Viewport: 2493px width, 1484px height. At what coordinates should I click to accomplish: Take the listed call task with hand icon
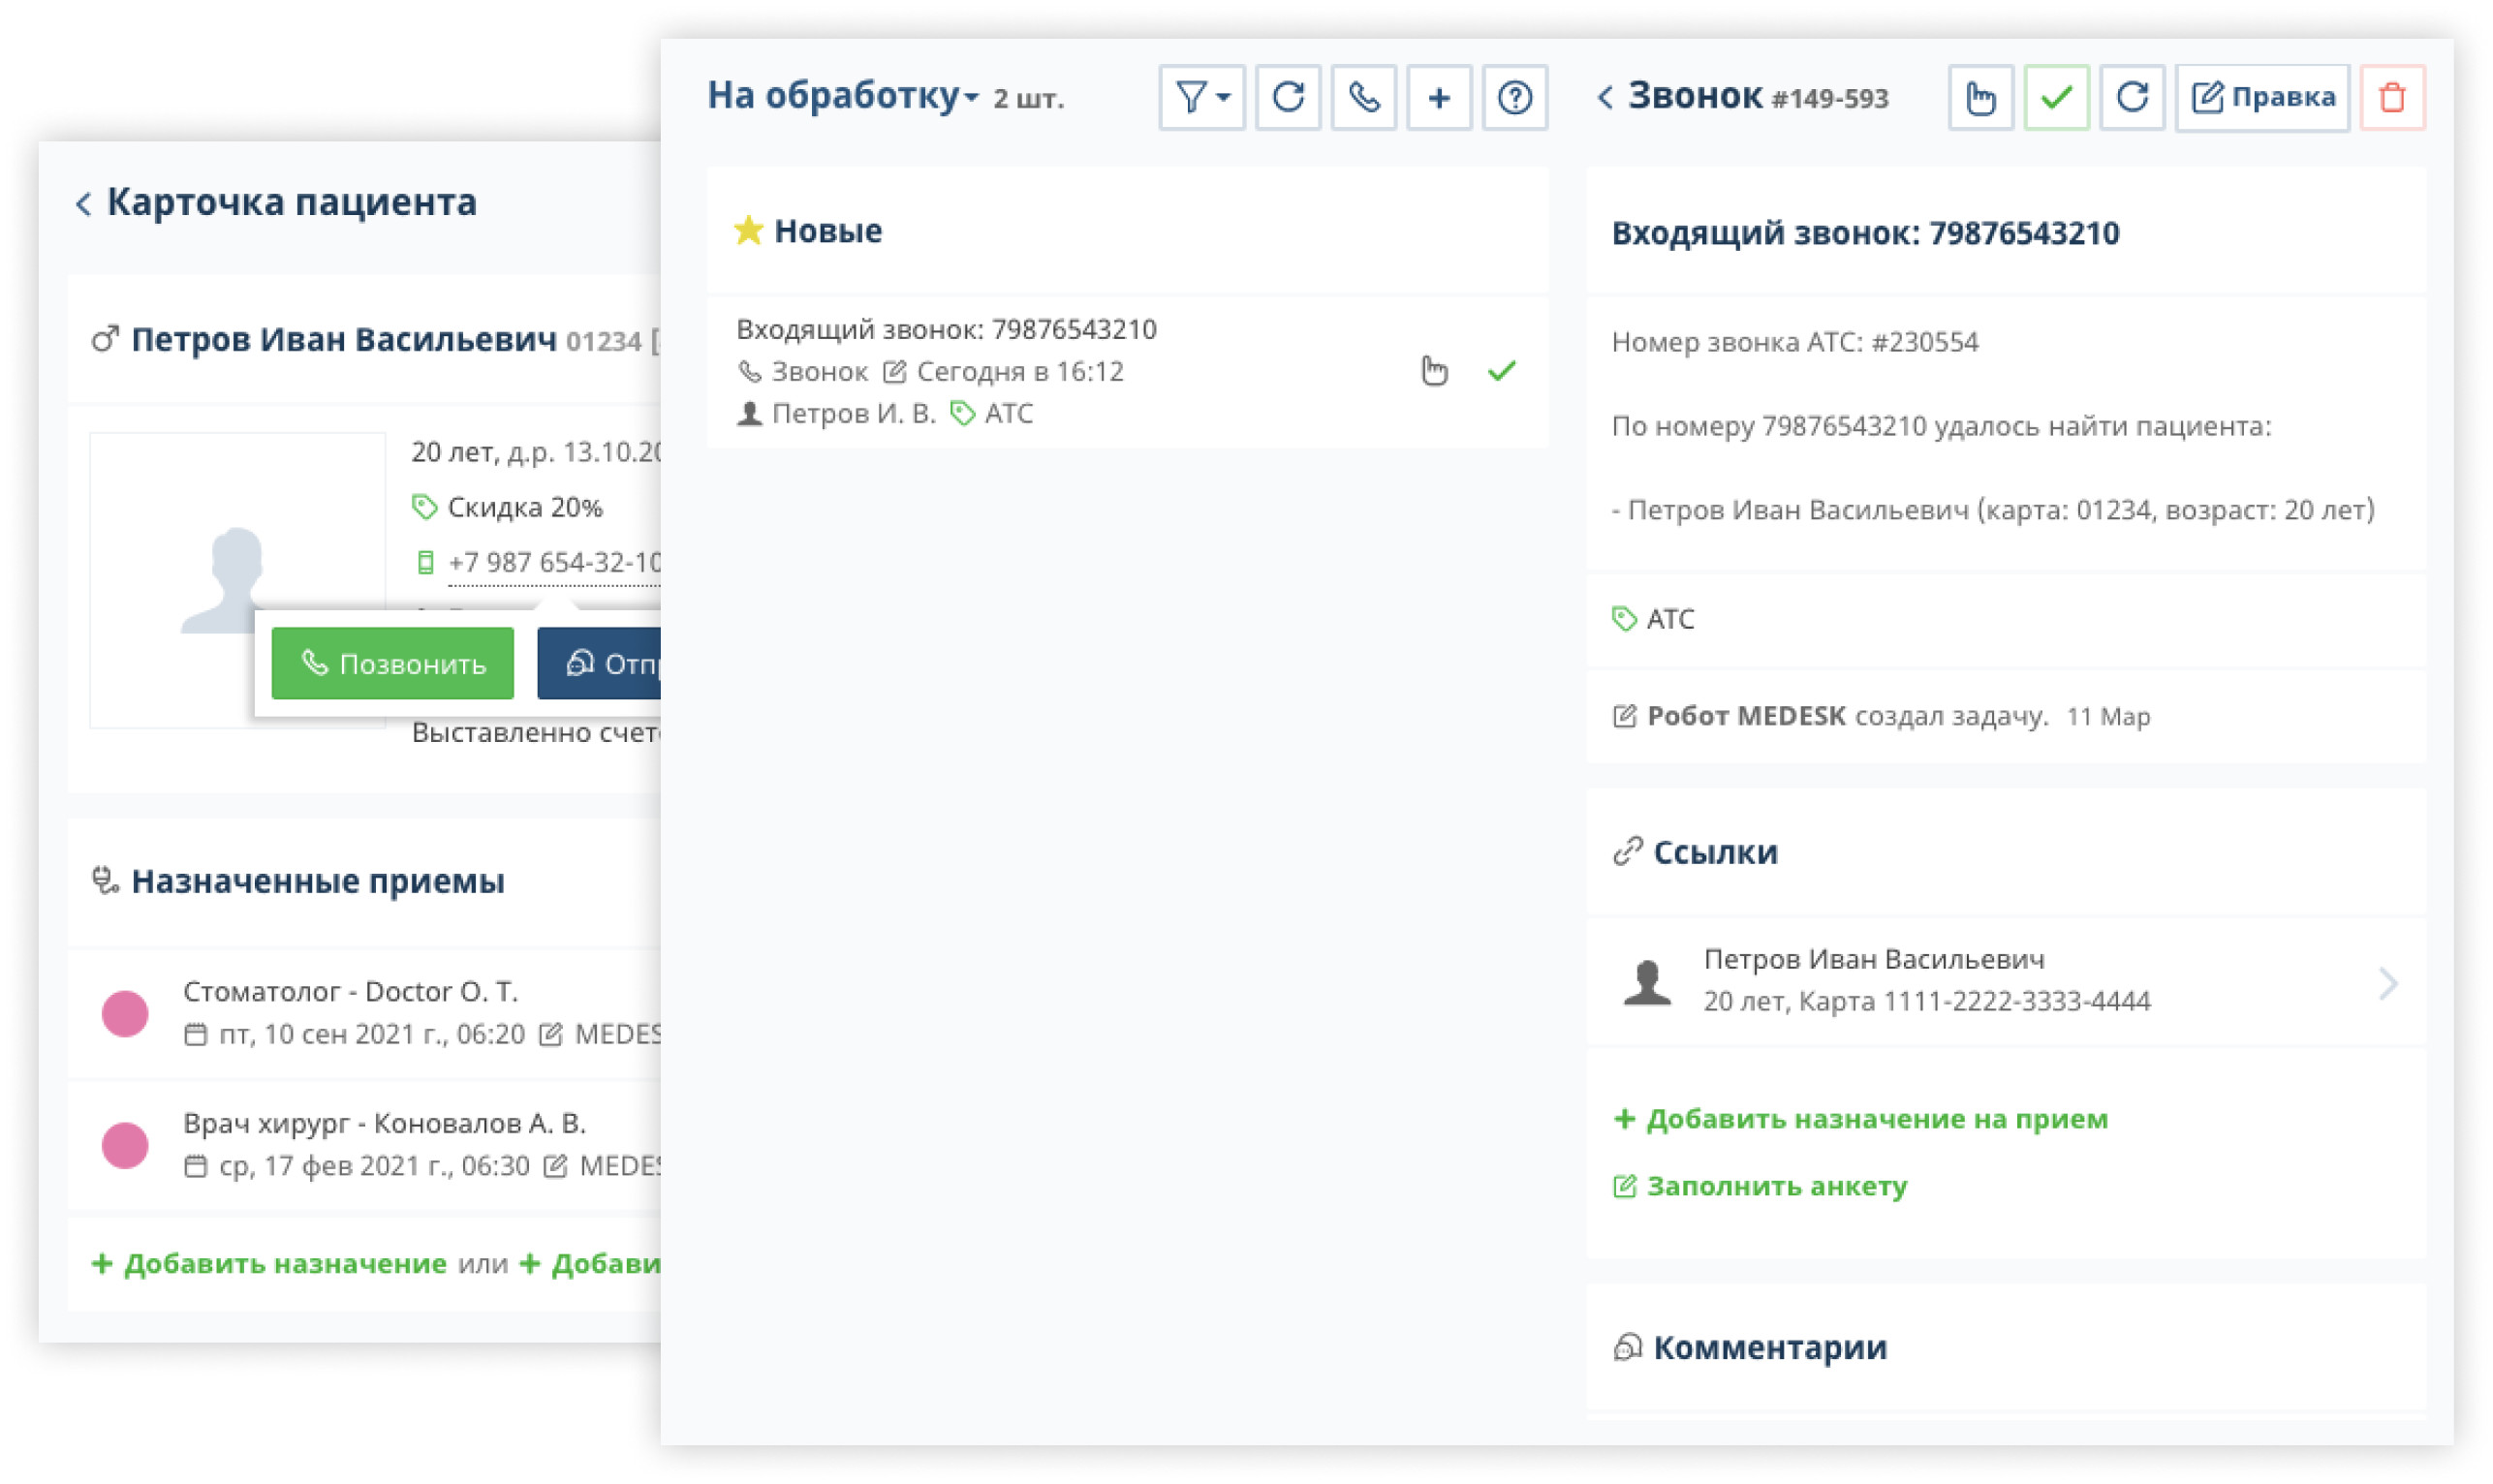coord(1434,371)
